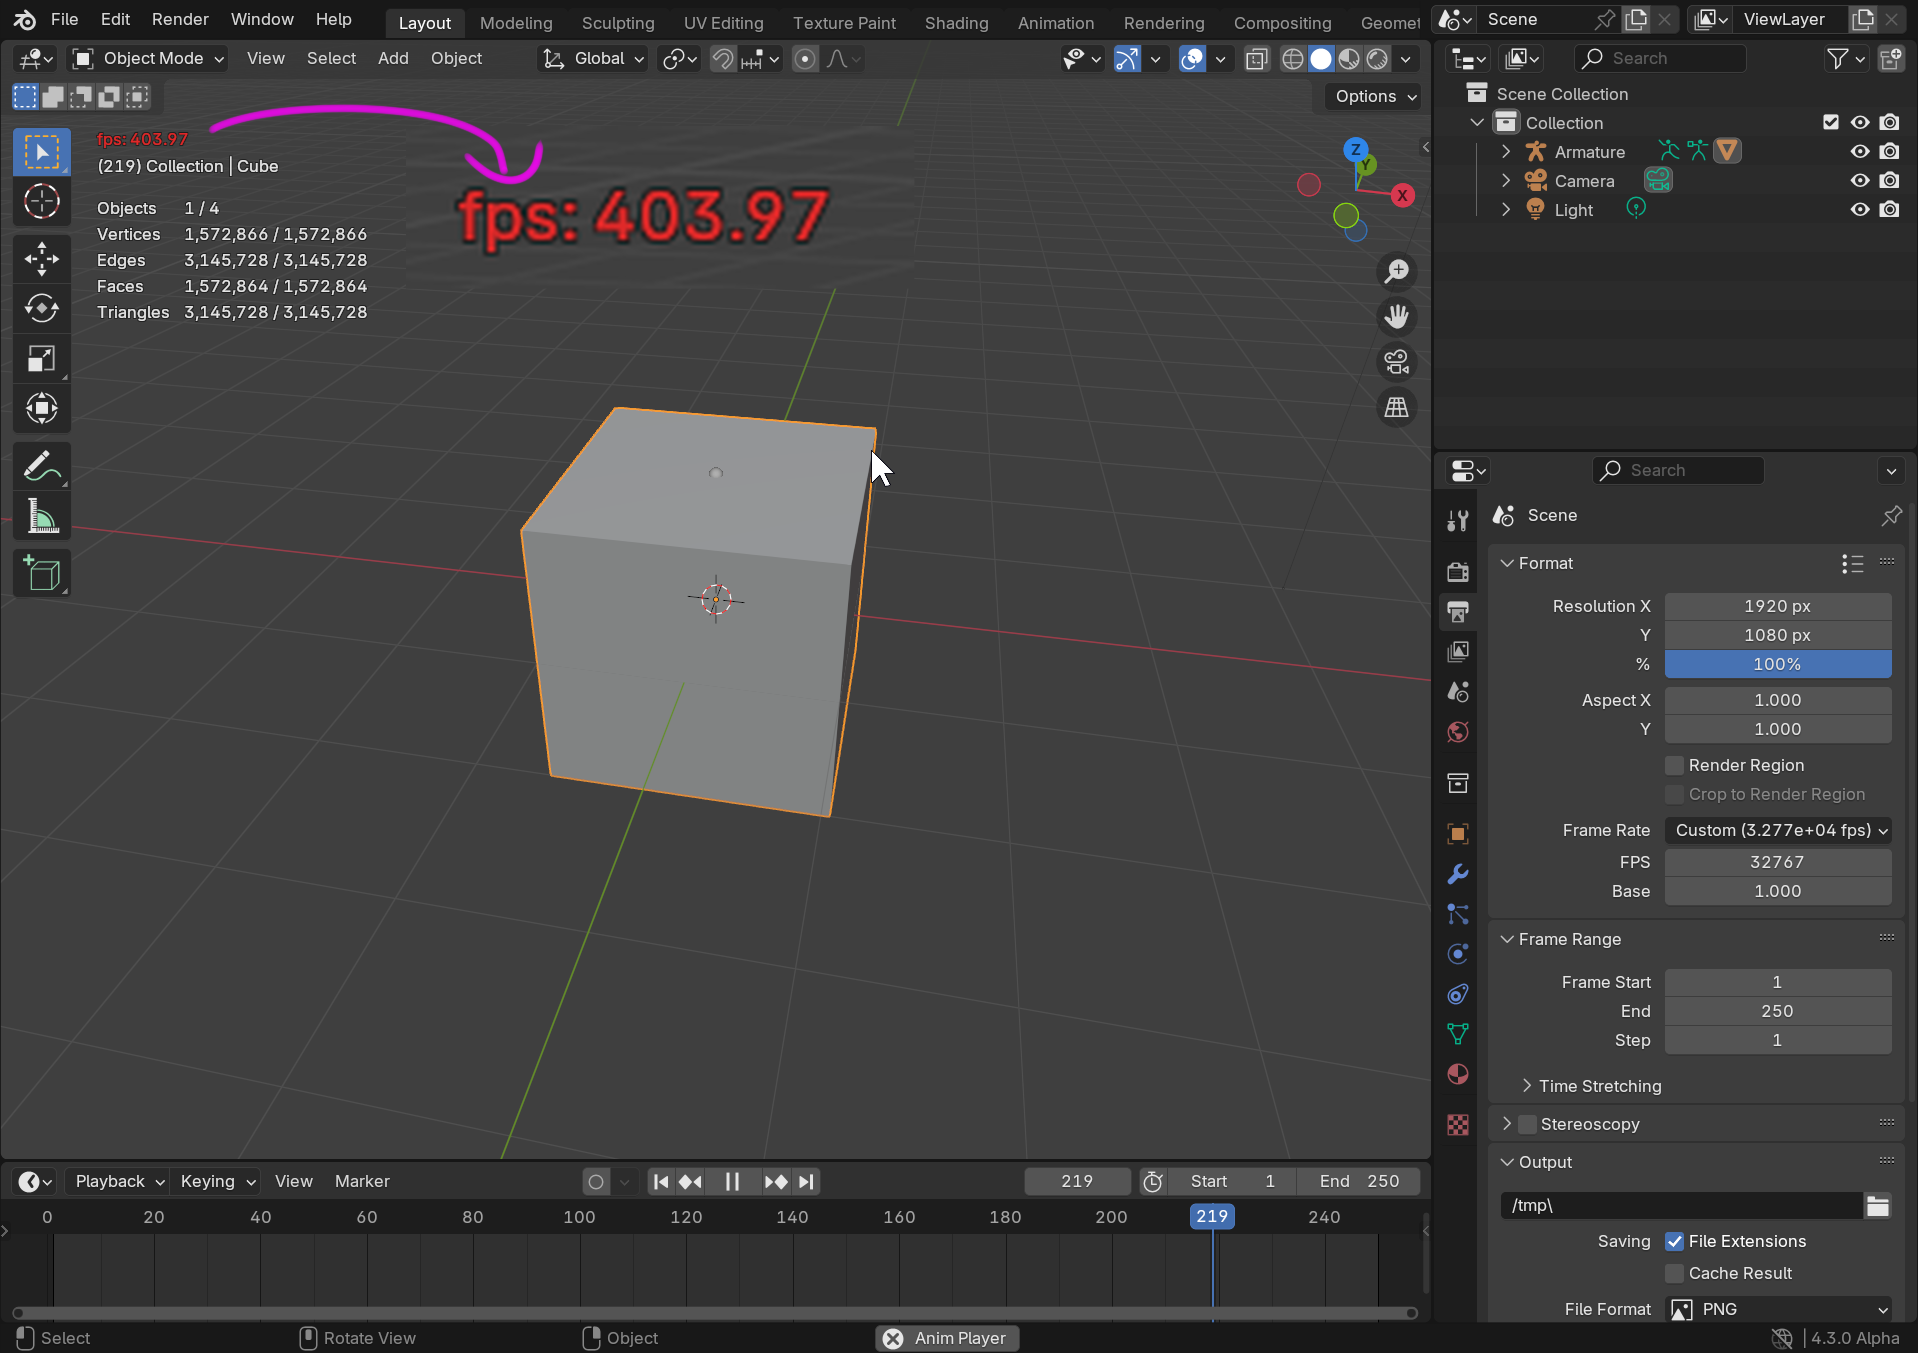This screenshot has height=1353, width=1918.
Task: Enable the Cache Result checkbox
Action: (x=1674, y=1273)
